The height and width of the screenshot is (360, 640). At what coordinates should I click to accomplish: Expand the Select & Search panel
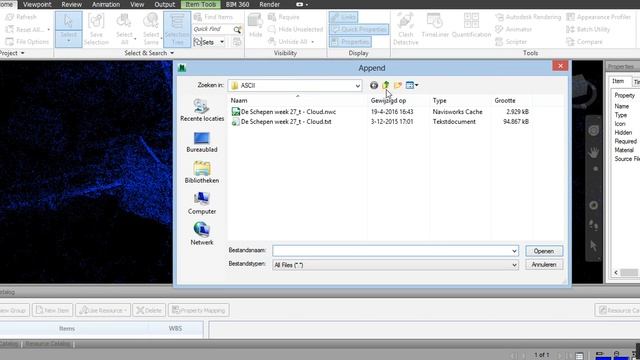pyautogui.click(x=149, y=53)
